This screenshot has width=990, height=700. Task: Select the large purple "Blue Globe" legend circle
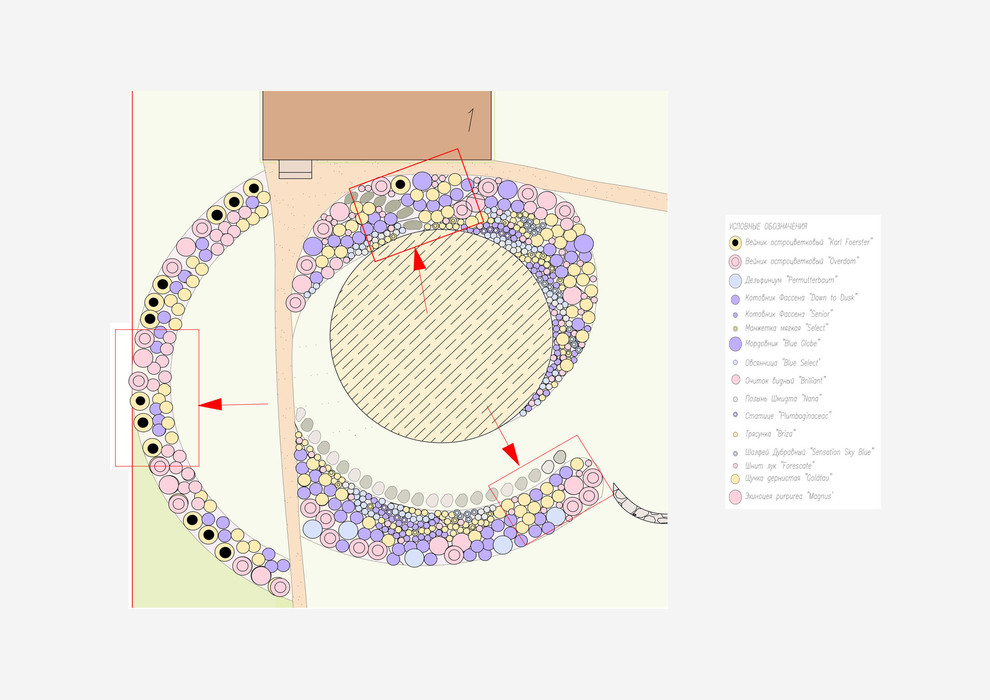tap(735, 343)
